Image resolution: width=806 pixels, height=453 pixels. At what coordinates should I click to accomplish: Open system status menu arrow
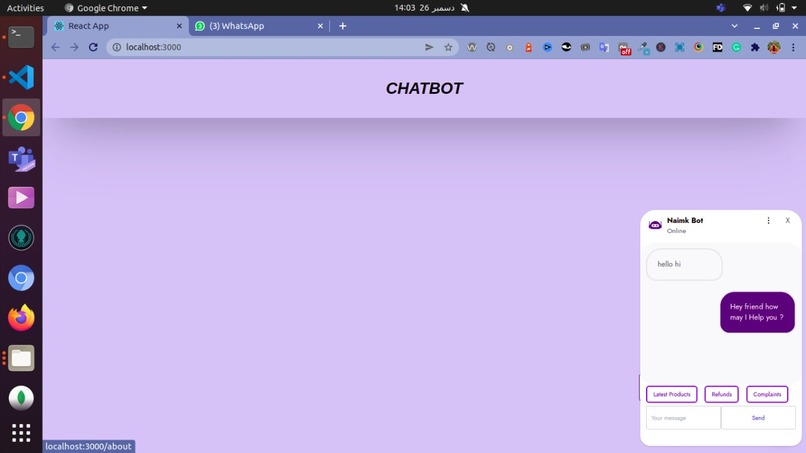(x=795, y=8)
